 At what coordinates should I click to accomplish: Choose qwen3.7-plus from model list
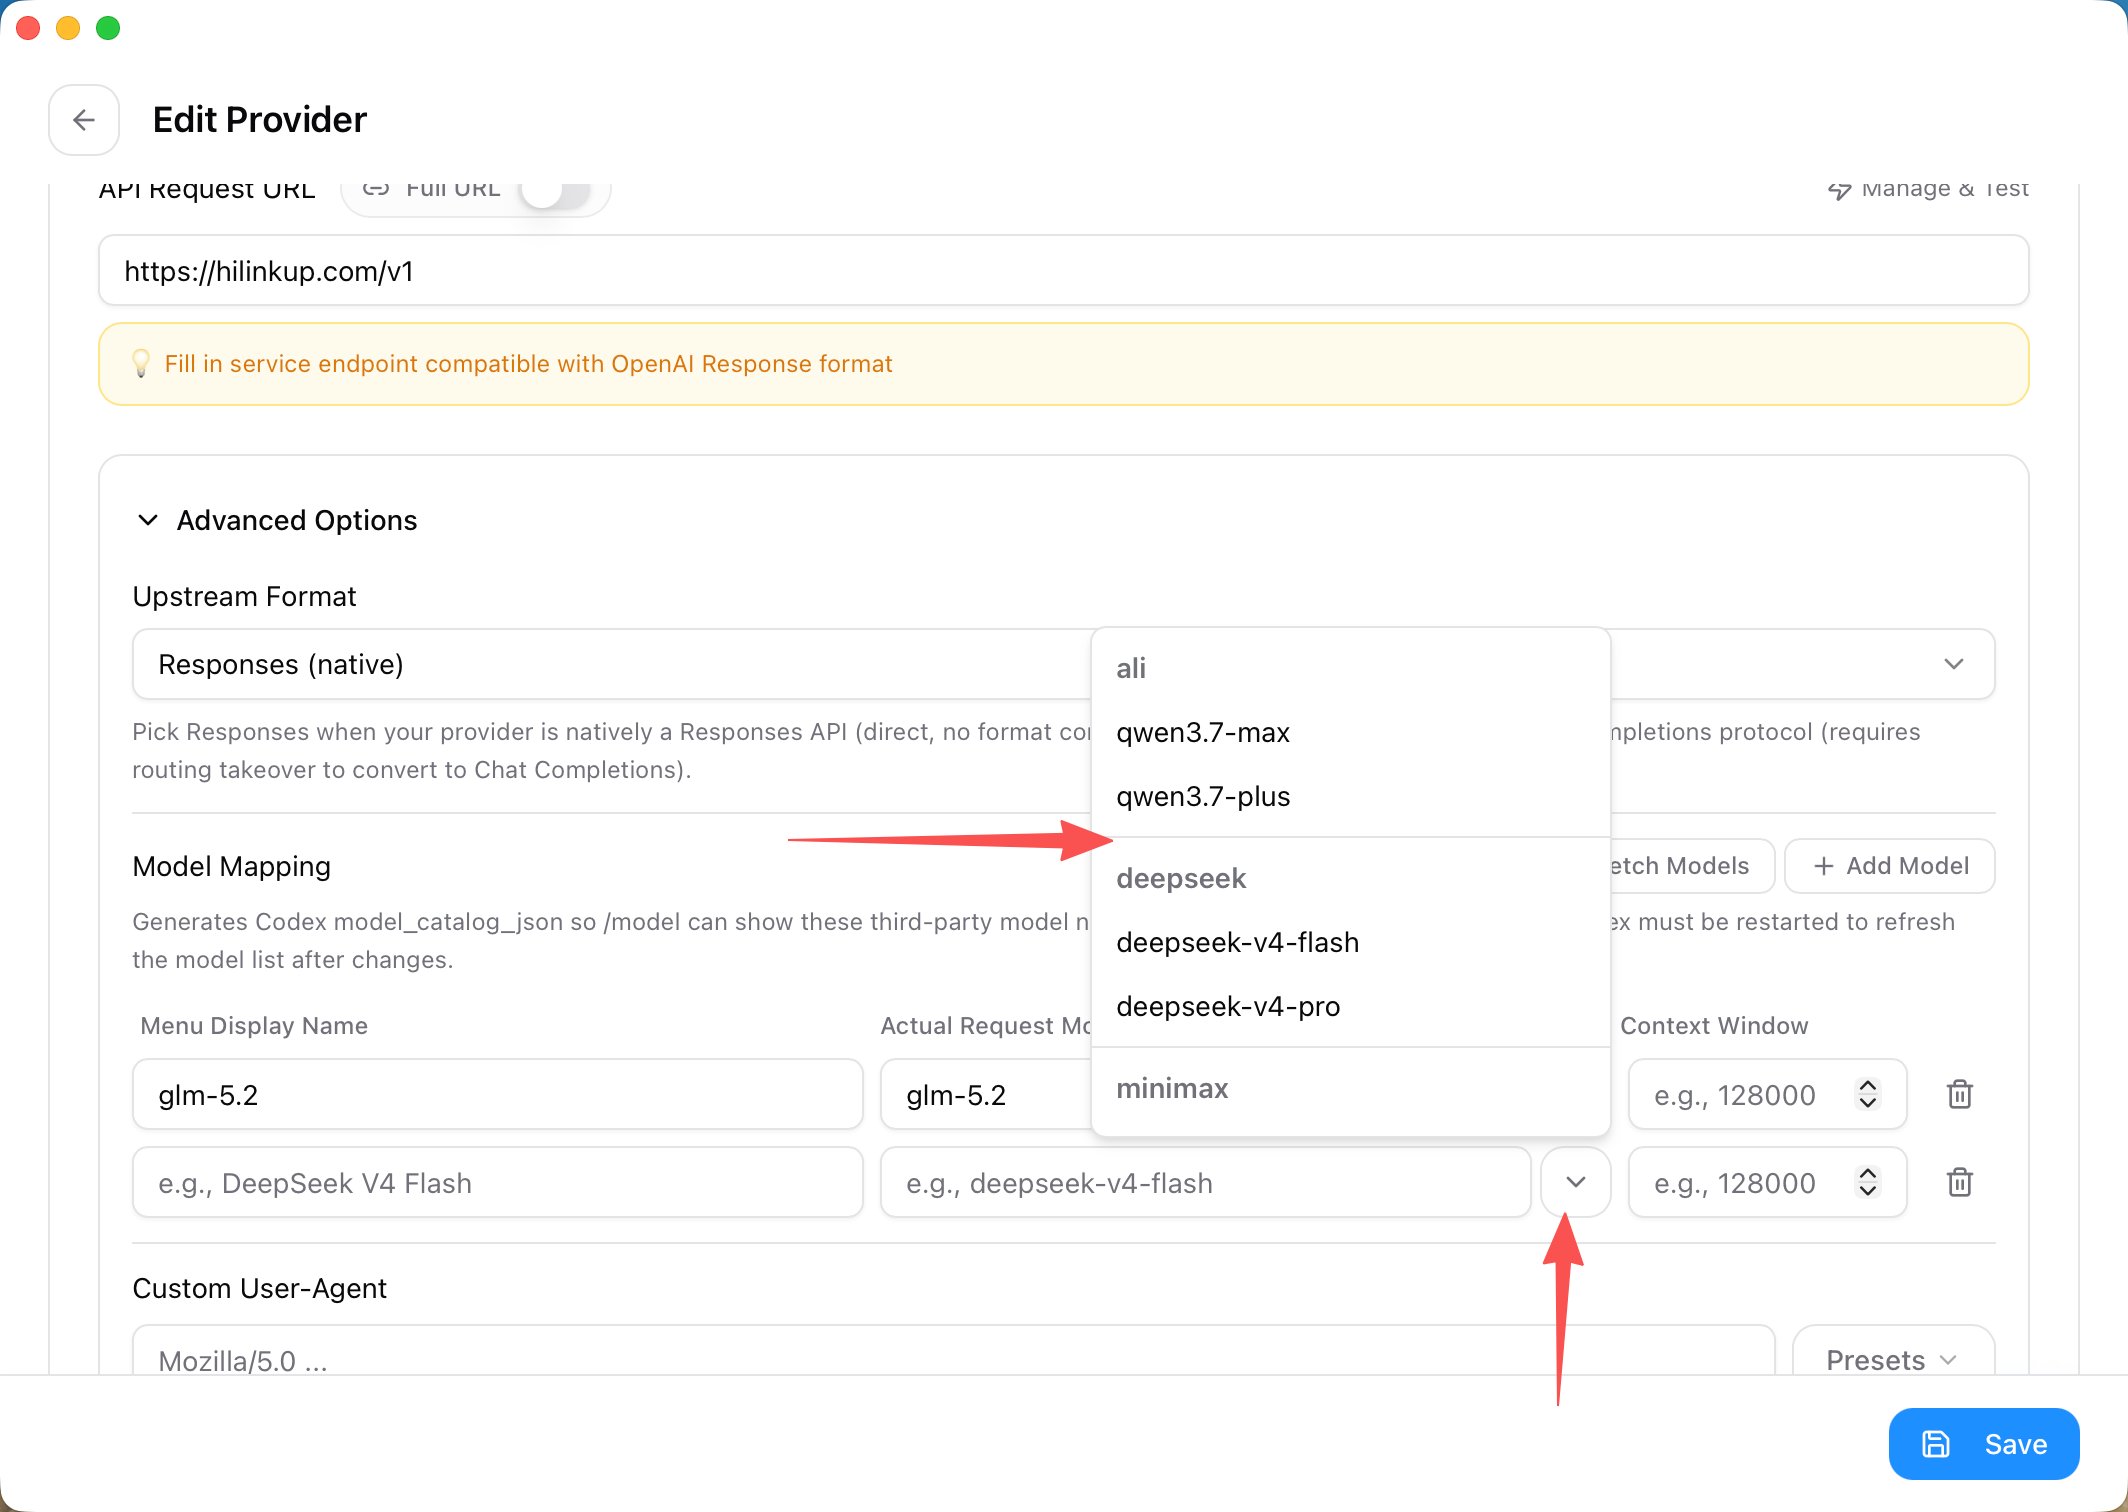(x=1351, y=796)
